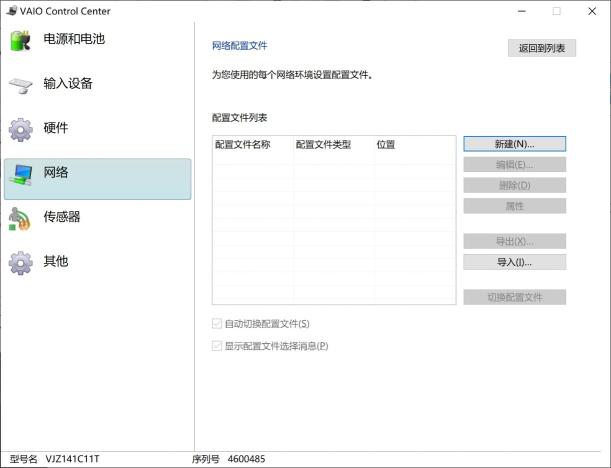This screenshot has height=468, width=611.
Task: Import a profile with 导入(I)...
Action: 514,262
